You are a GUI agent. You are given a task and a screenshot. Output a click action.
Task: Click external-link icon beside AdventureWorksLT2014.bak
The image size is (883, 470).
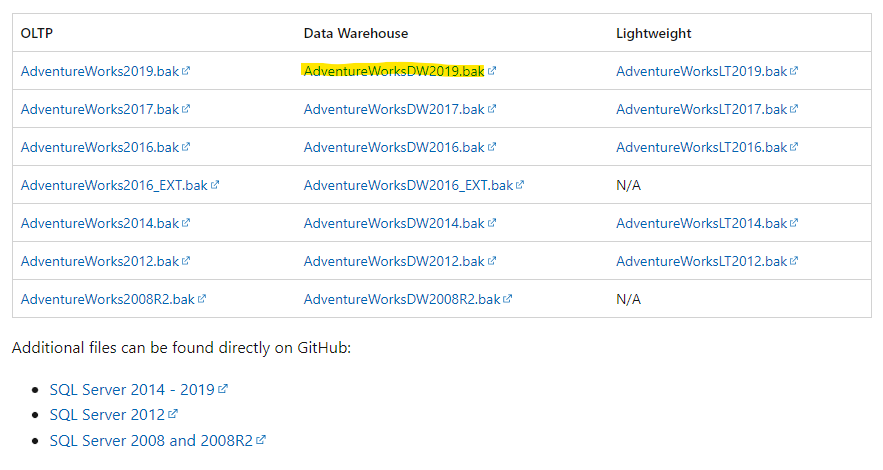pyautogui.click(x=794, y=222)
